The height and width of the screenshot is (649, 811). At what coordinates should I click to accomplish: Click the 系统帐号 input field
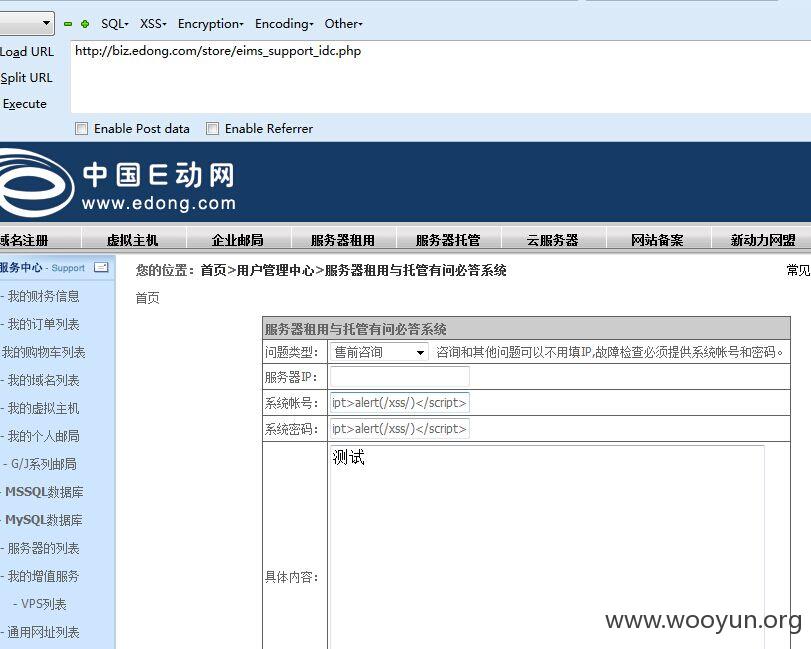coord(400,402)
